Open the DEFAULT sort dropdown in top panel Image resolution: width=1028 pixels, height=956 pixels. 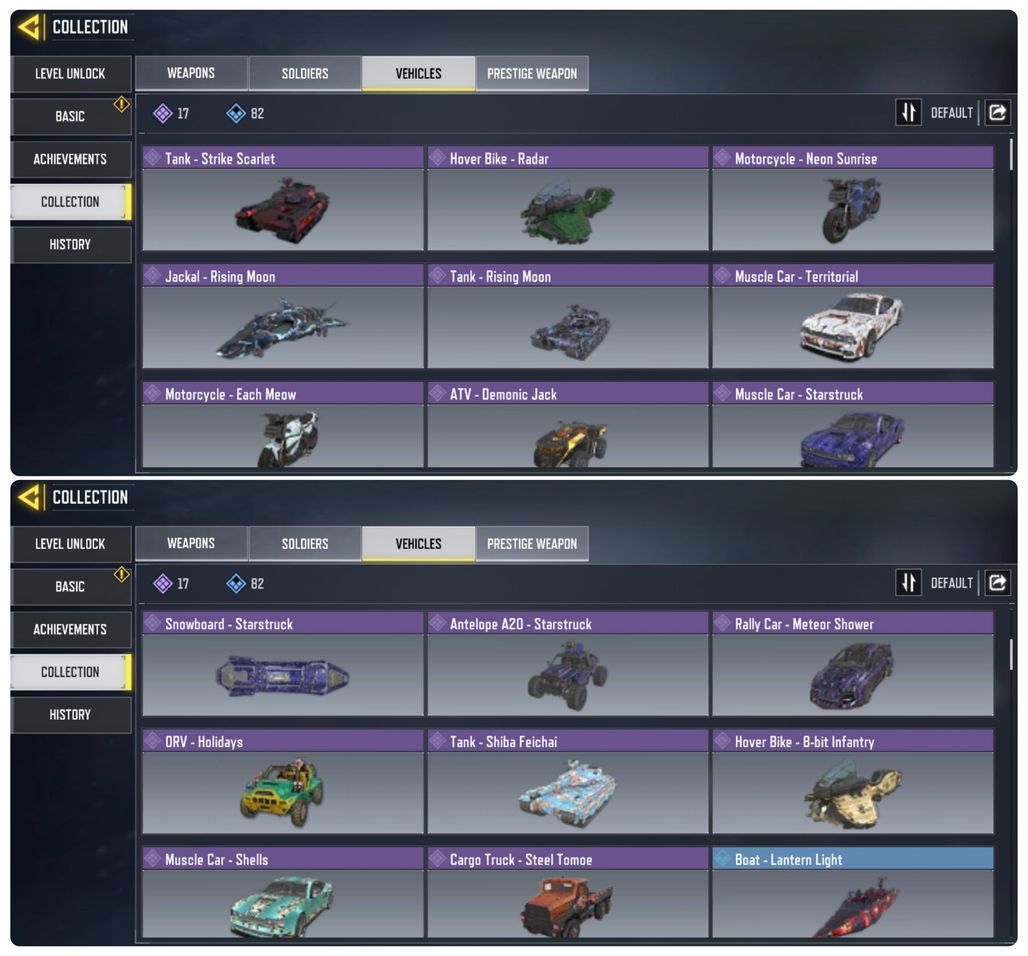(x=951, y=113)
